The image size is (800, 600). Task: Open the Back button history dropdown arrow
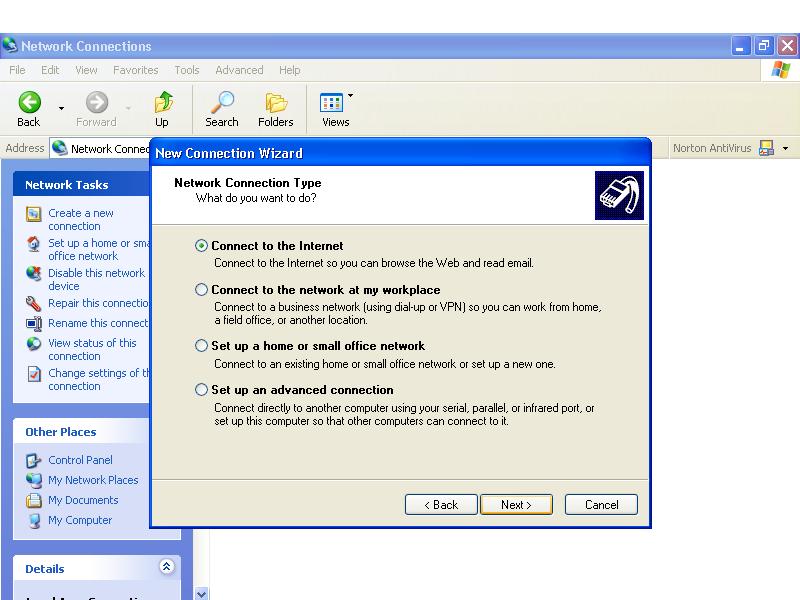click(61, 108)
